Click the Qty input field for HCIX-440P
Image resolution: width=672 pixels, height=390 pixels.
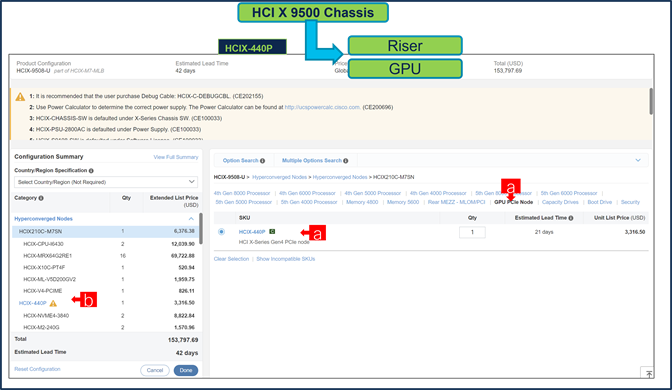tap(472, 232)
